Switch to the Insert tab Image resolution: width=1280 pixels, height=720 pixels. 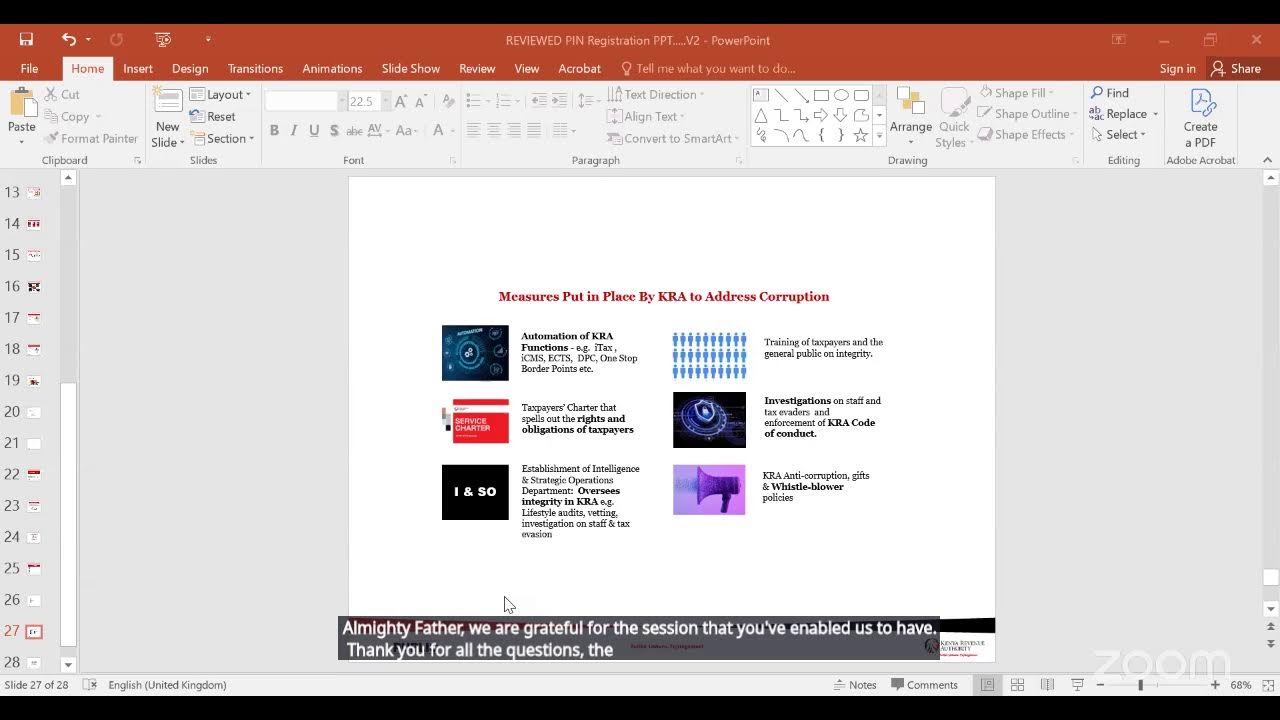pos(138,68)
